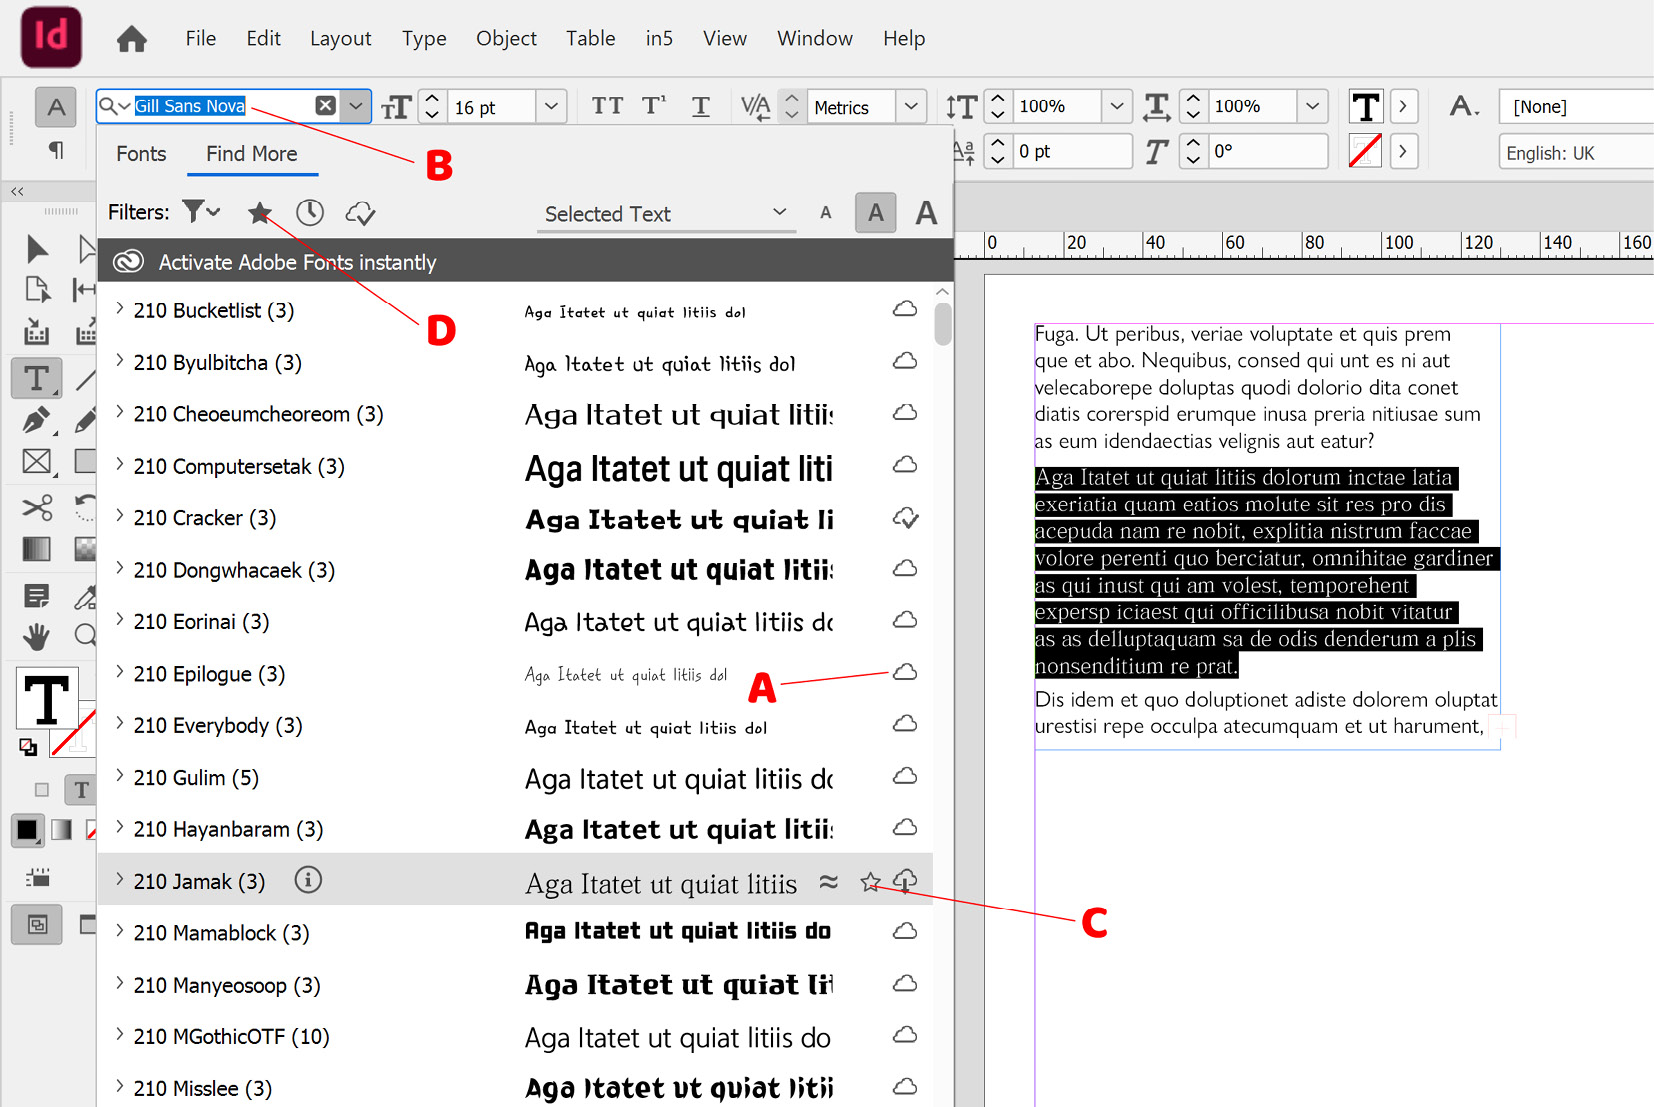Select the Scissors tool
Image resolution: width=1654 pixels, height=1107 pixels.
click(x=37, y=507)
